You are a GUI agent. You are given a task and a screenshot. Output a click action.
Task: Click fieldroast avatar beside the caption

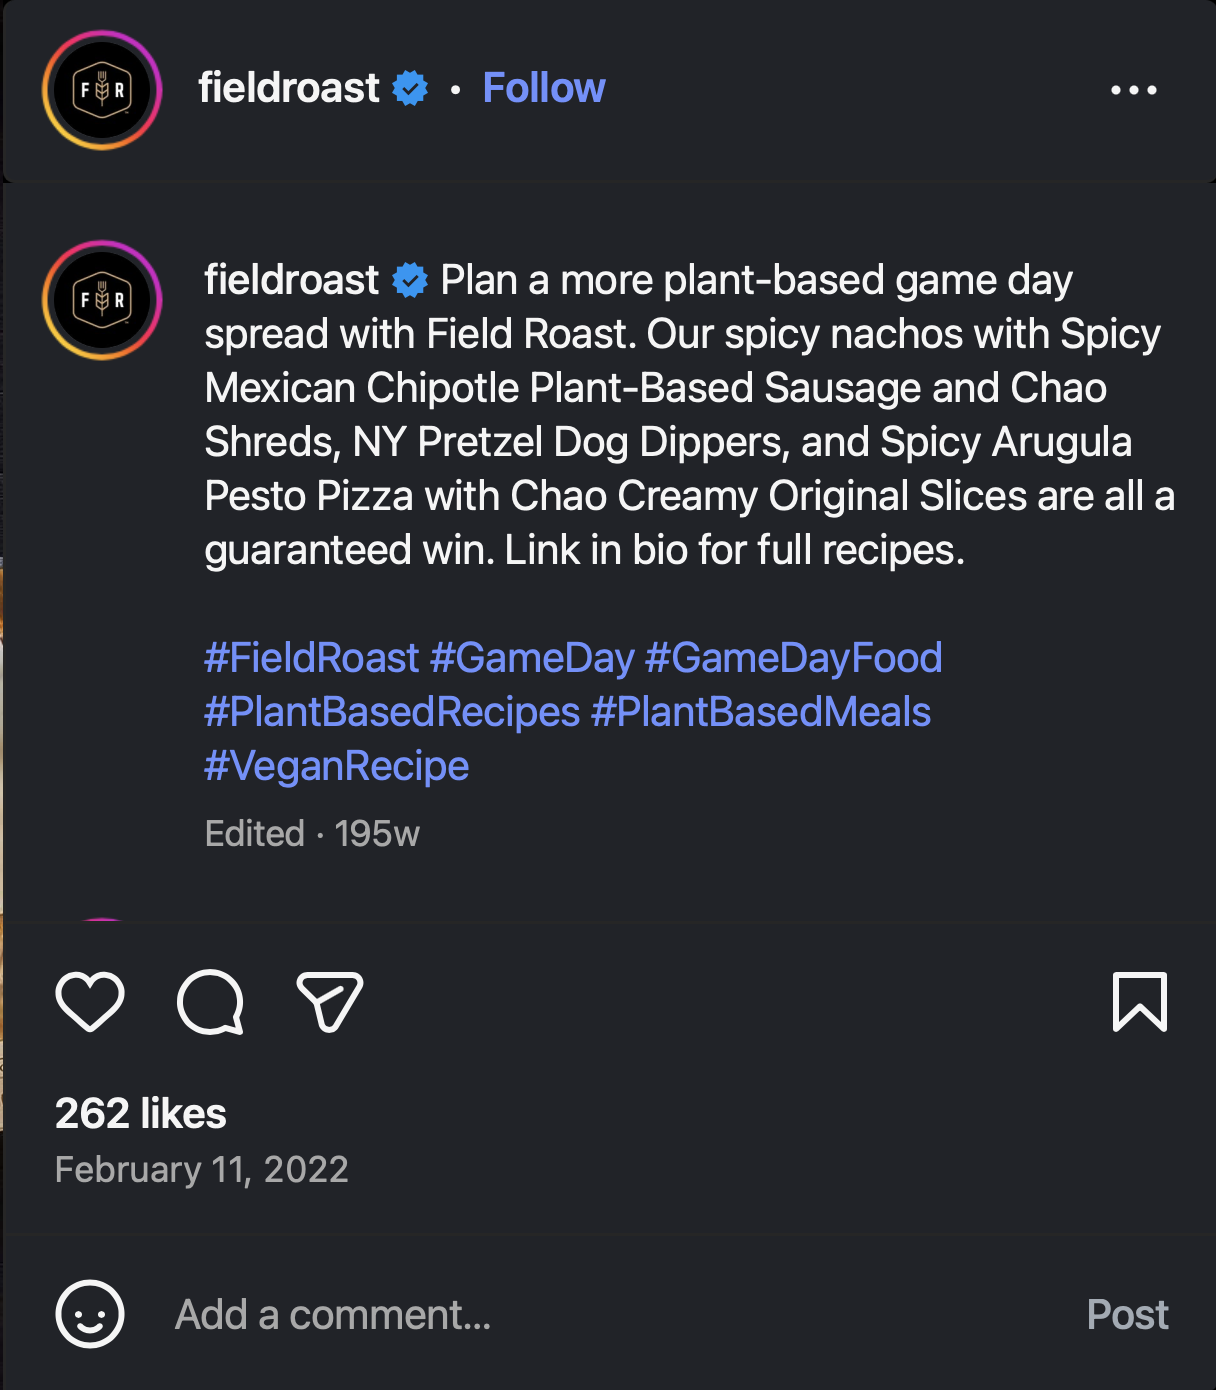pos(102,300)
